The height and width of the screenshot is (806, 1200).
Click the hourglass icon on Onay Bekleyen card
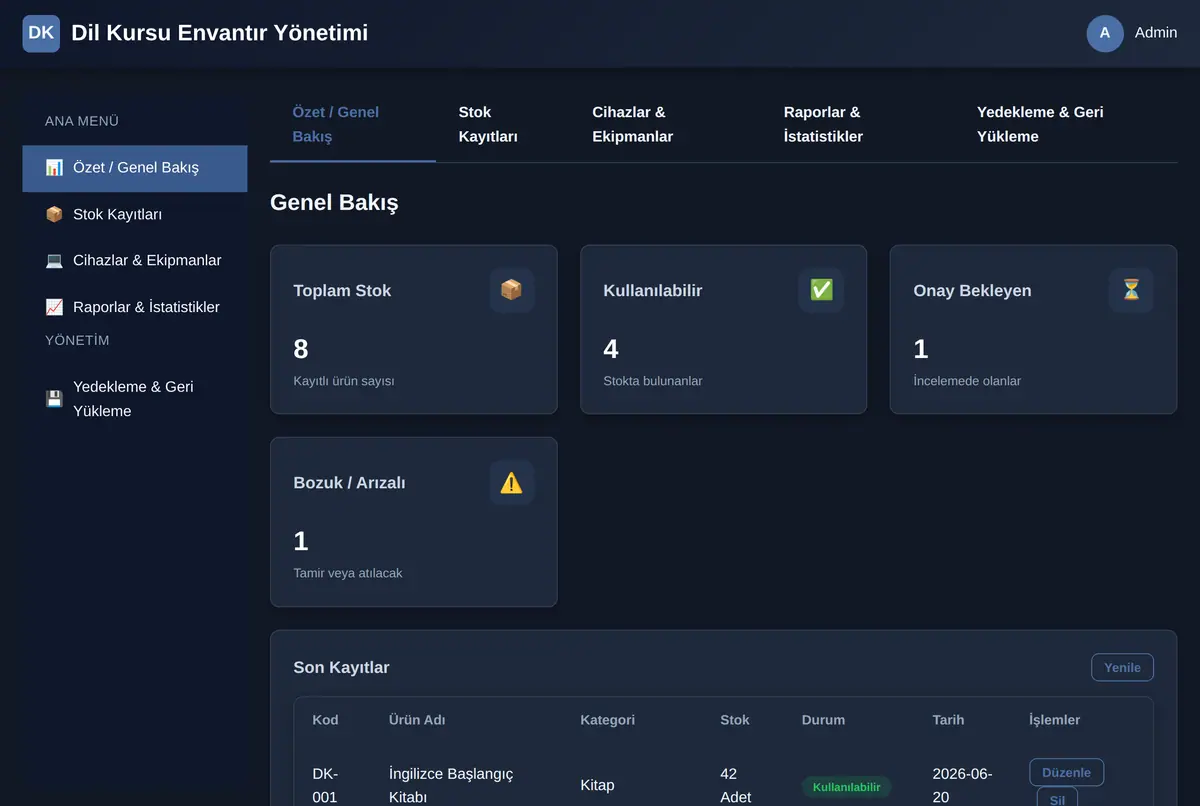click(1131, 290)
